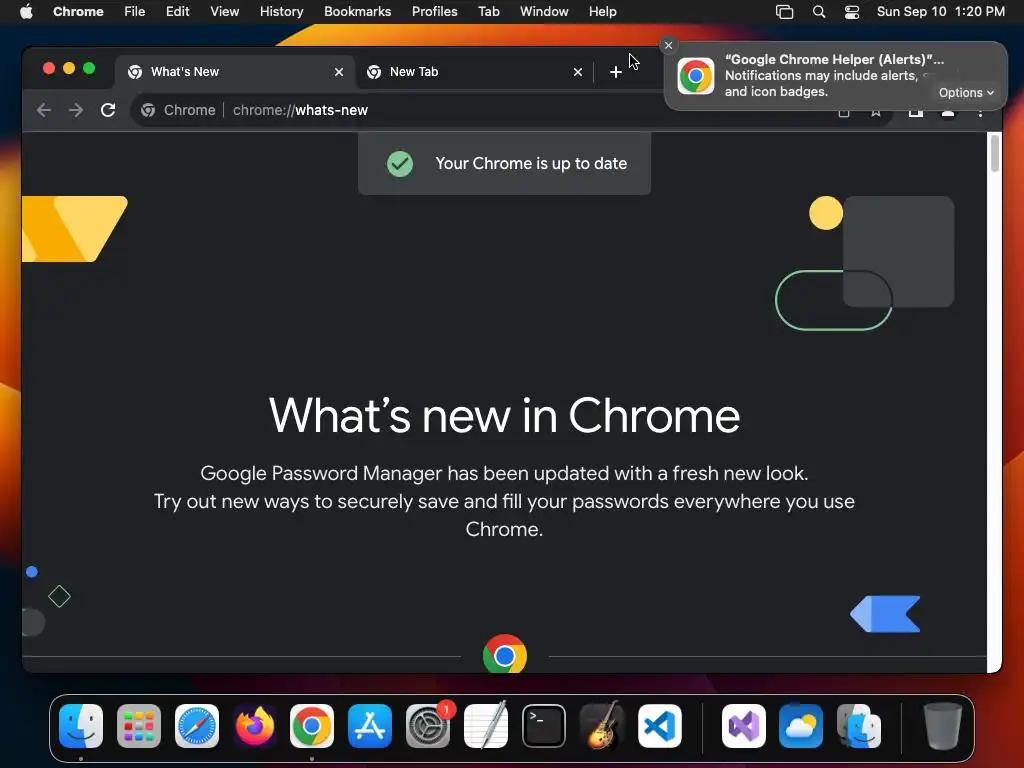Open the Trash in the Dock
Viewport: 1024px width, 768px height.
(x=942, y=726)
